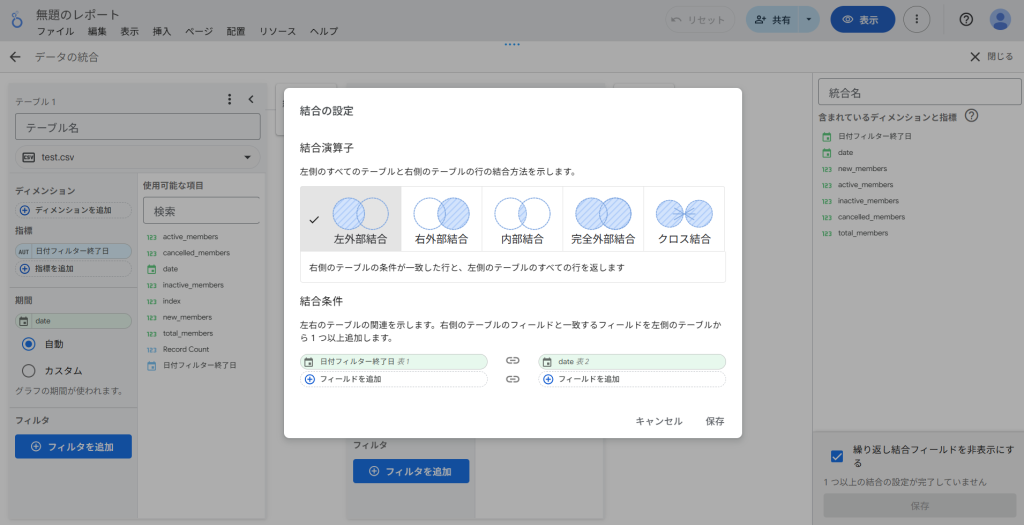
Task: Select new_members in available fields list
Action: [x=187, y=317]
